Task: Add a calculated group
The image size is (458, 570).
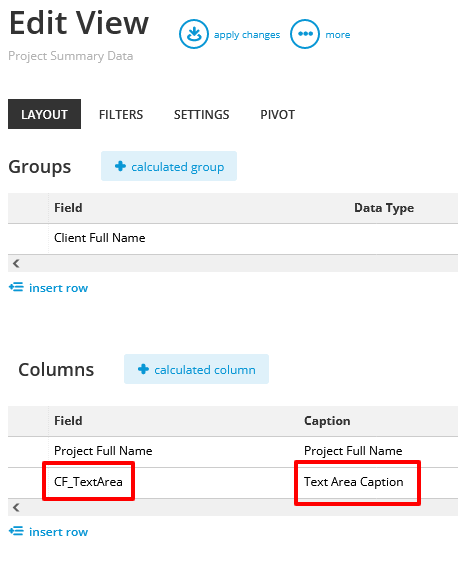Action: click(x=169, y=166)
